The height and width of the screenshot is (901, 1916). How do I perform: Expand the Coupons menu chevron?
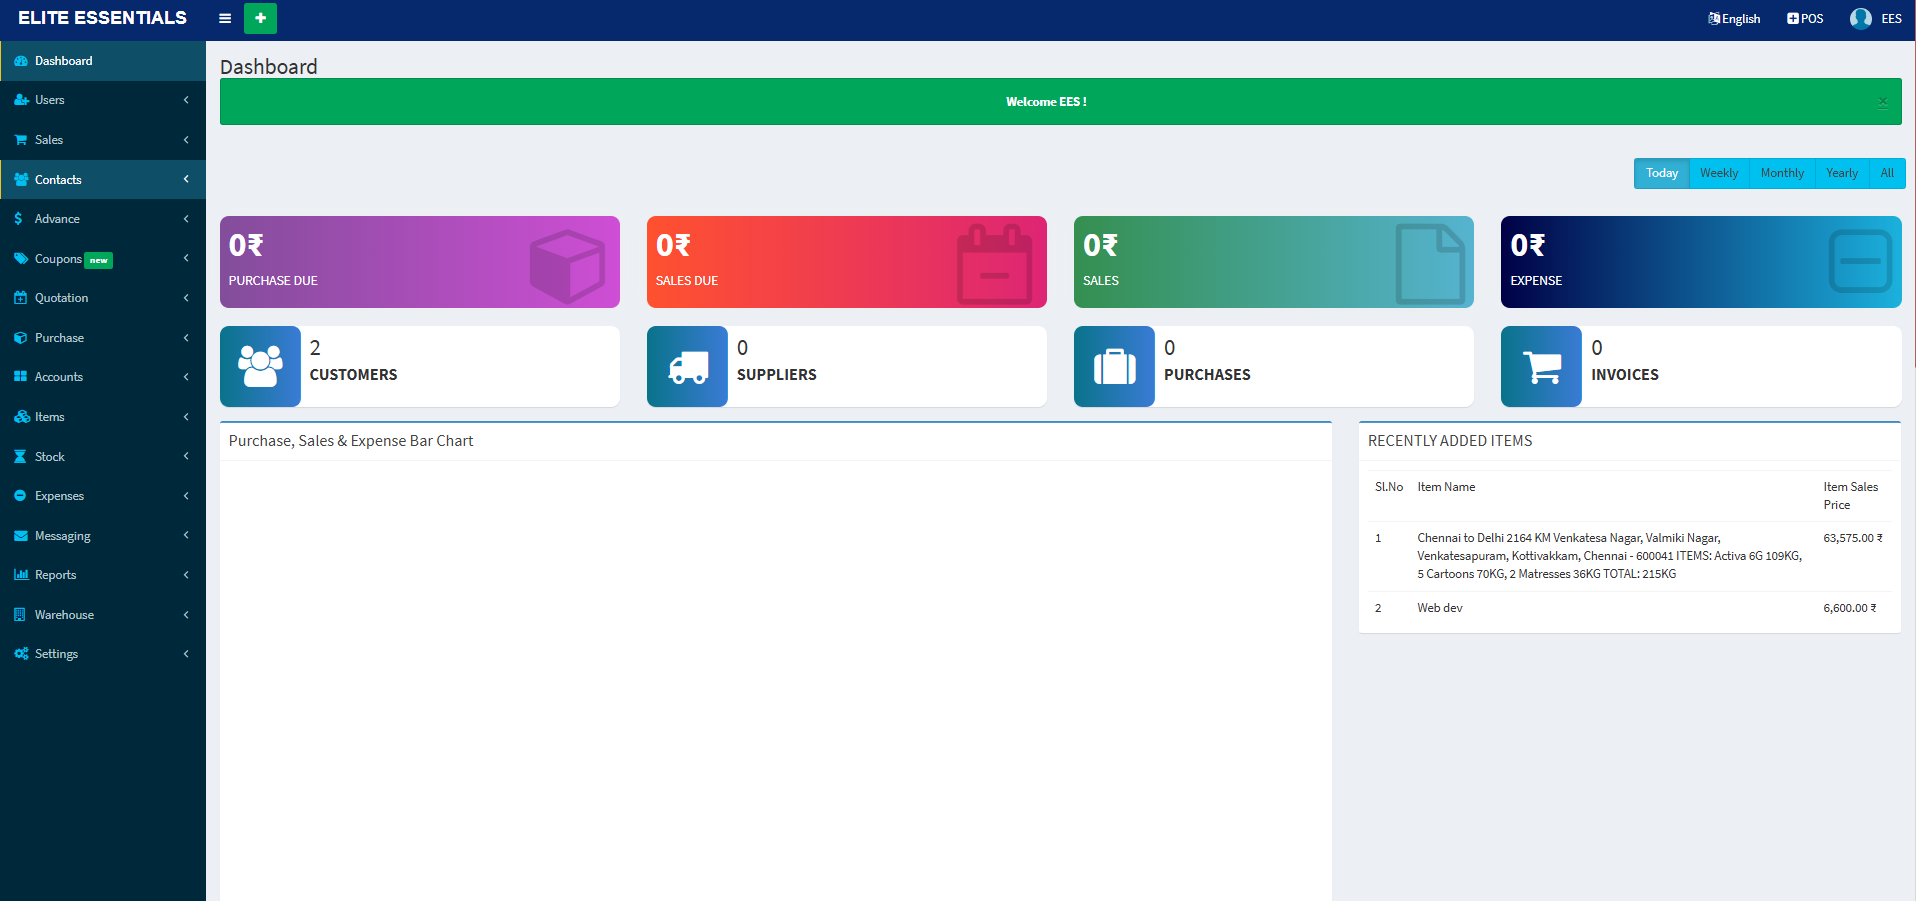186,258
